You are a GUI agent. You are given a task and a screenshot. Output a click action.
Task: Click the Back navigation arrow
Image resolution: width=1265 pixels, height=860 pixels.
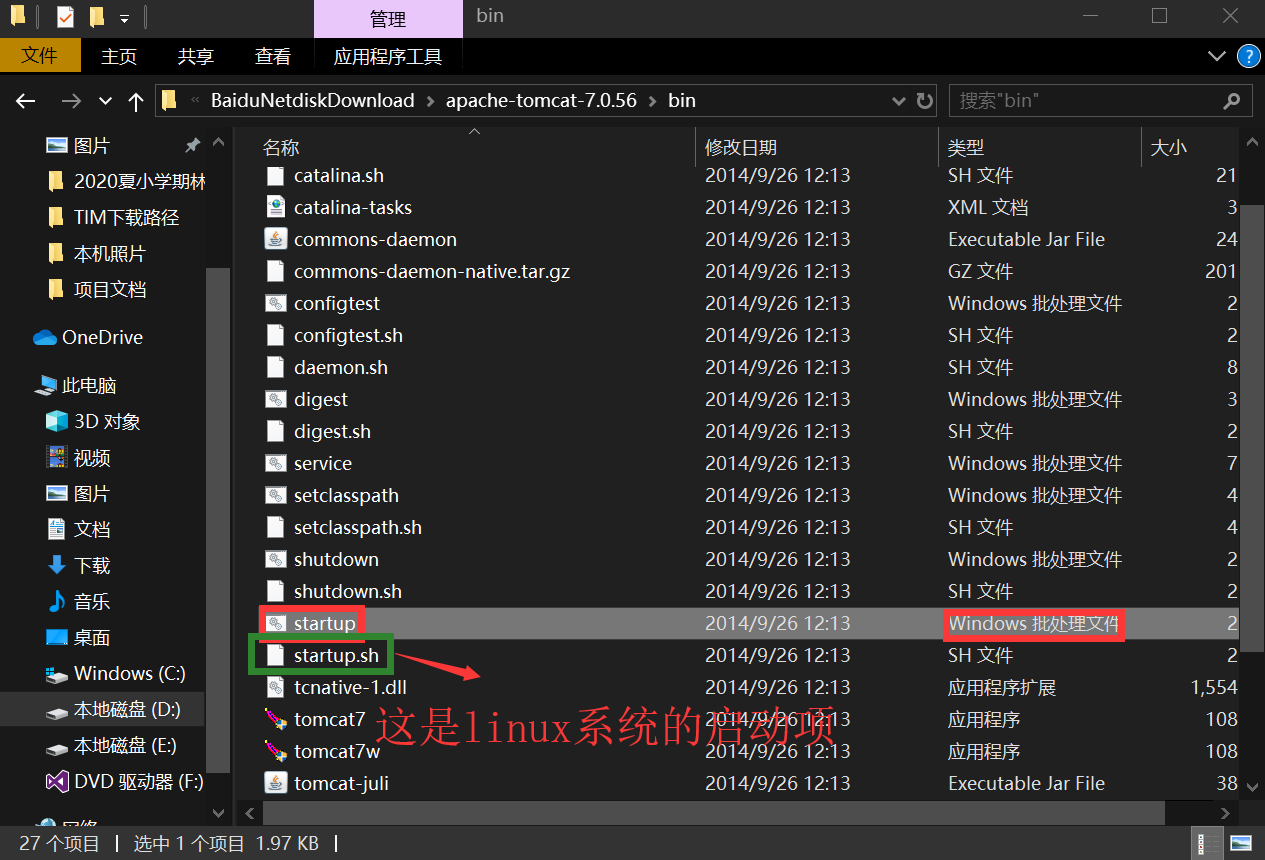point(26,101)
